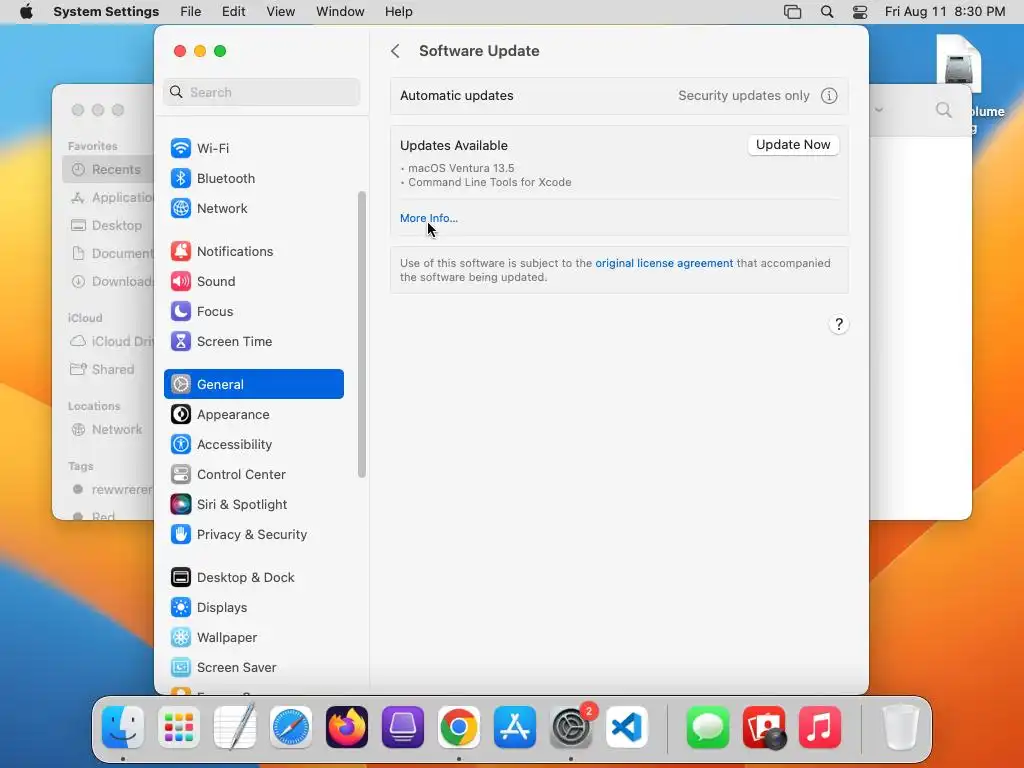Open Safari from the Dock
Image resolution: width=1024 pixels, height=768 pixels.
coord(291,727)
